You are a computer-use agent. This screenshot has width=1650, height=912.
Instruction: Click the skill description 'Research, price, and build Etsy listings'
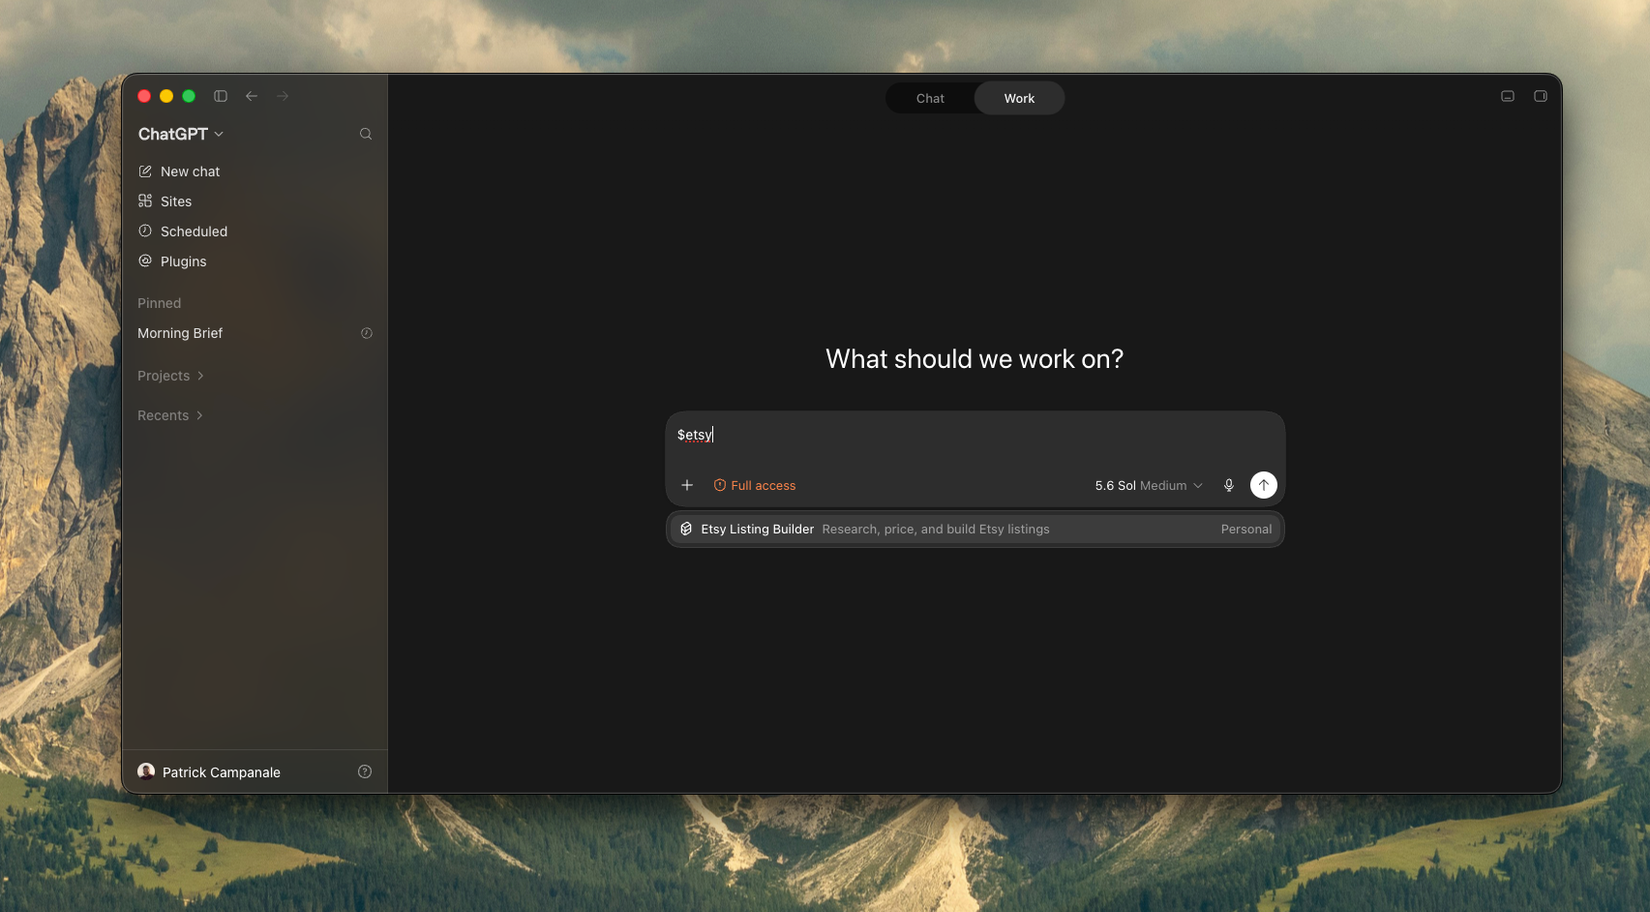coord(936,529)
